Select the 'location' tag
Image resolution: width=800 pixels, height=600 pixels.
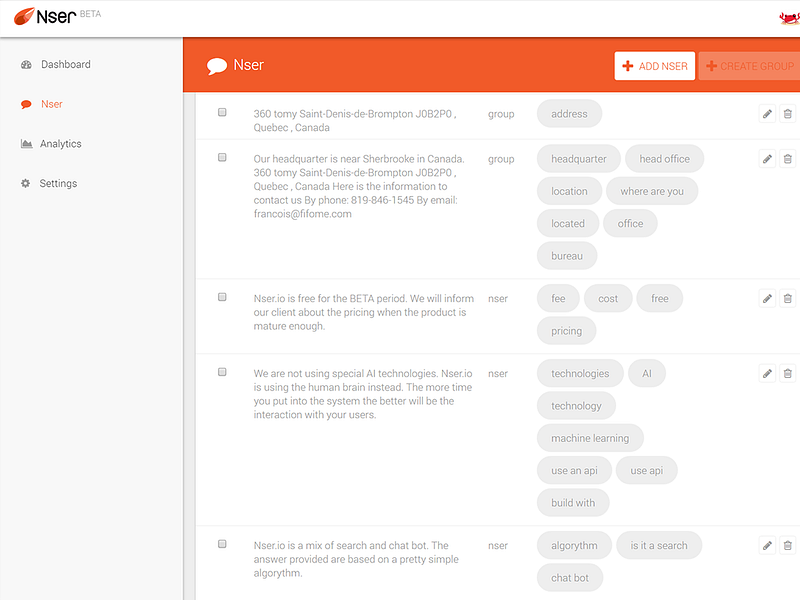(x=569, y=191)
